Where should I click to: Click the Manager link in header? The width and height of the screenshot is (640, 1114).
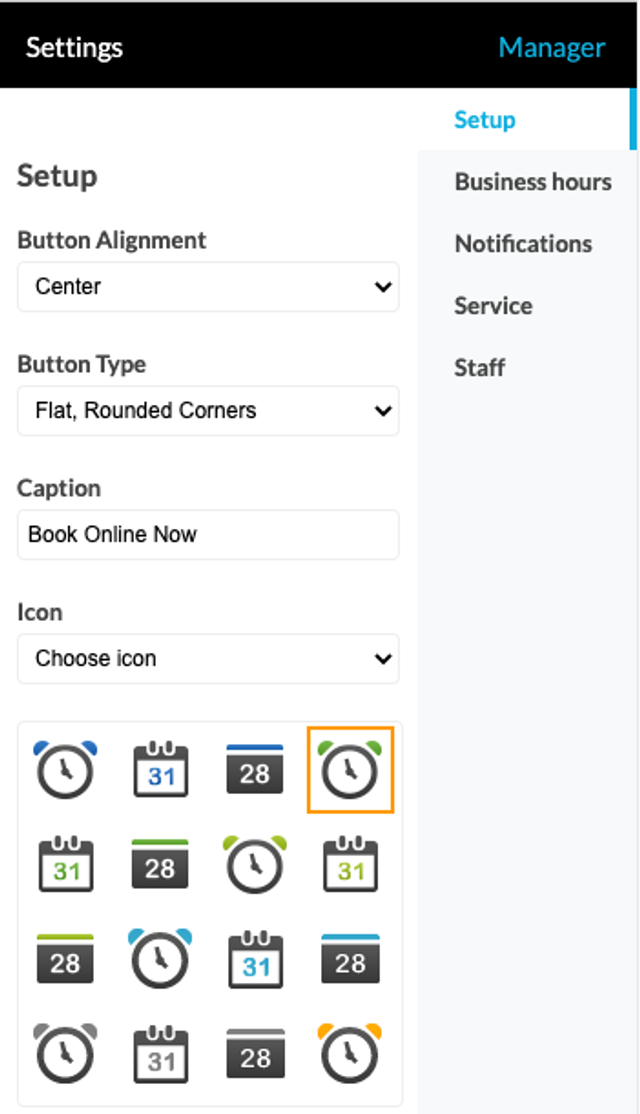[552, 48]
